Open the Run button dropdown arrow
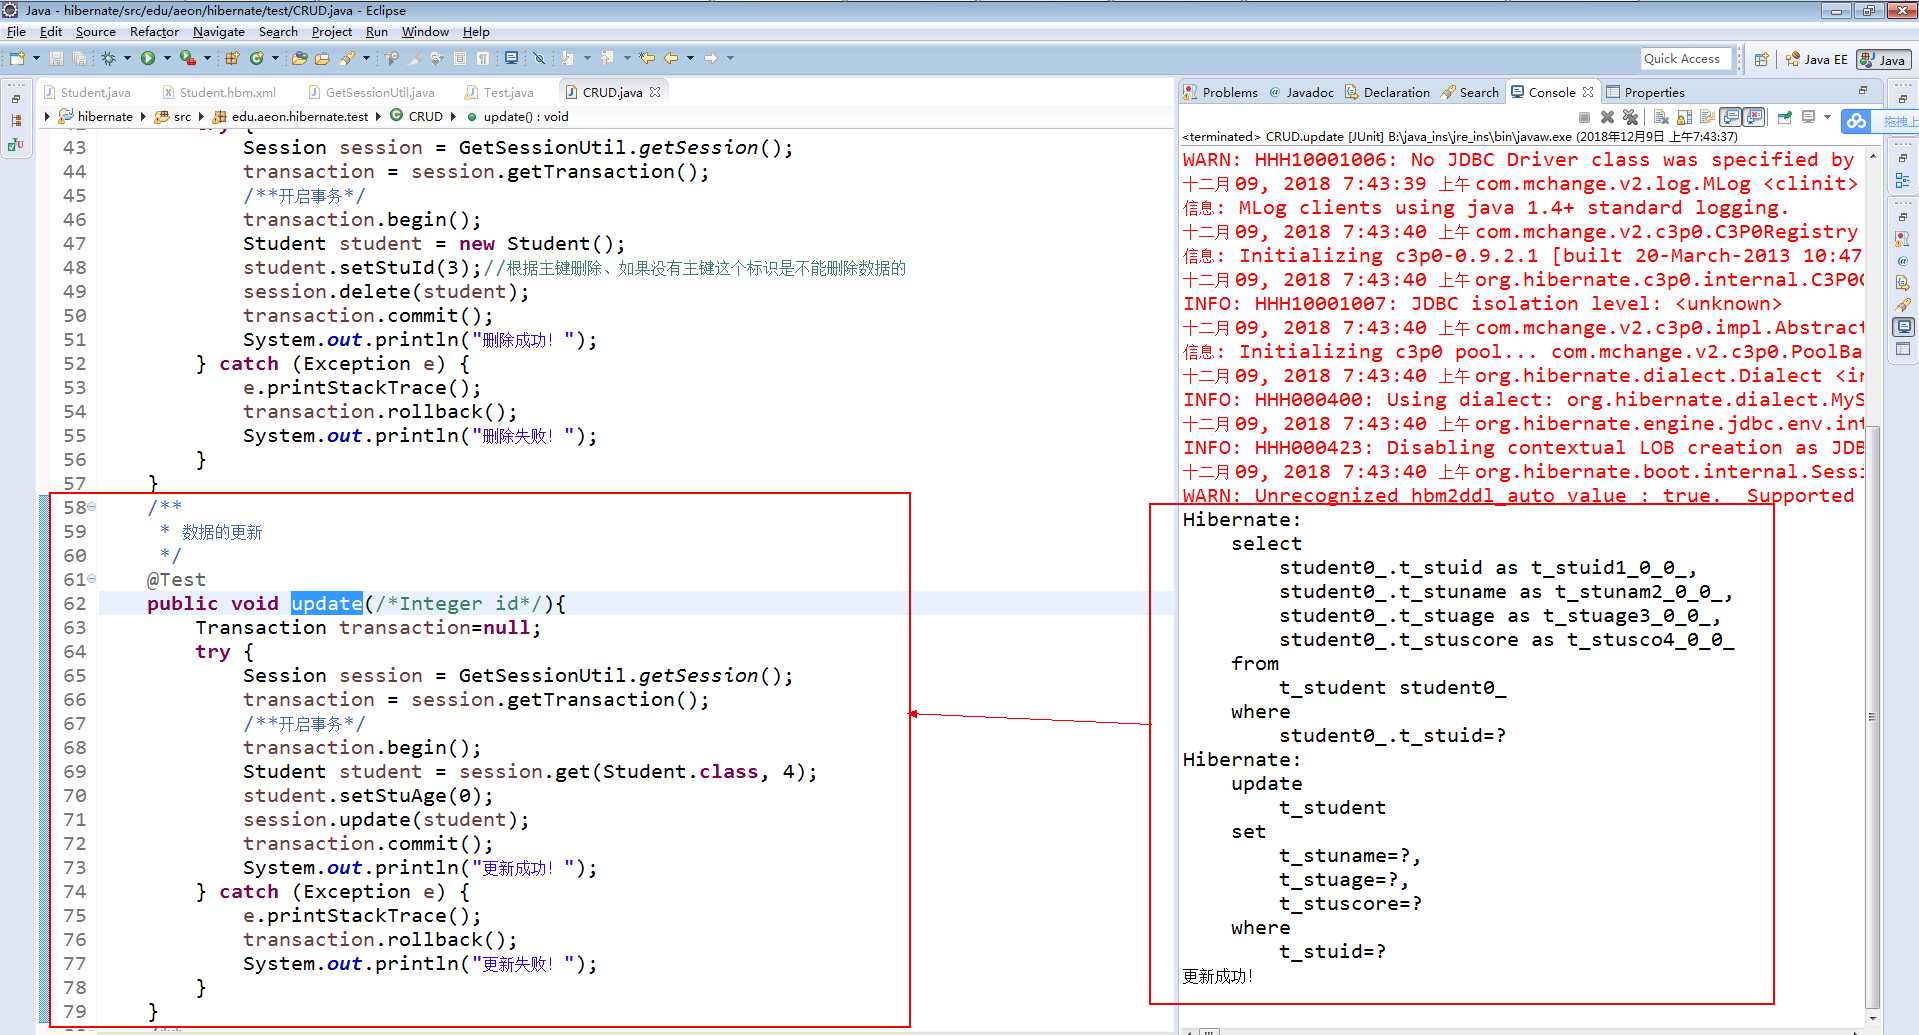The image size is (1919, 1035). [167, 59]
